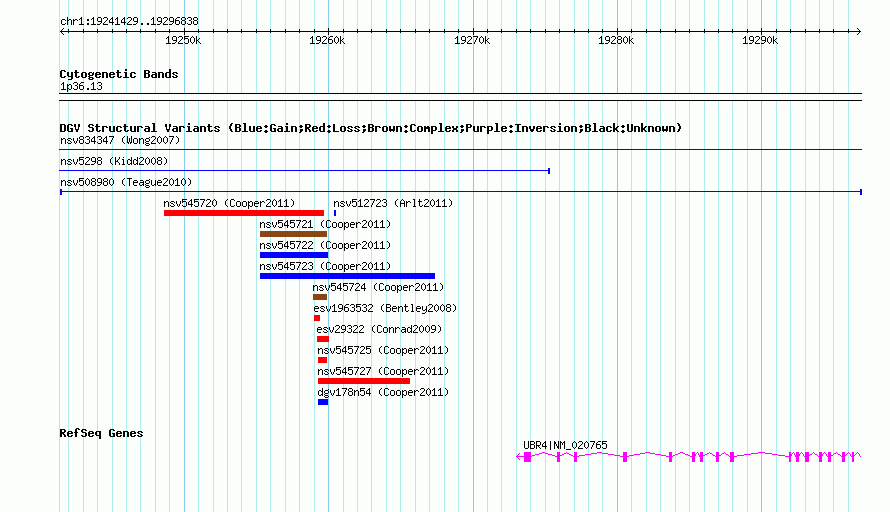890x512 pixels.
Task: Click the nsv512723 (Arlt2011) label
Action: [x=393, y=203]
